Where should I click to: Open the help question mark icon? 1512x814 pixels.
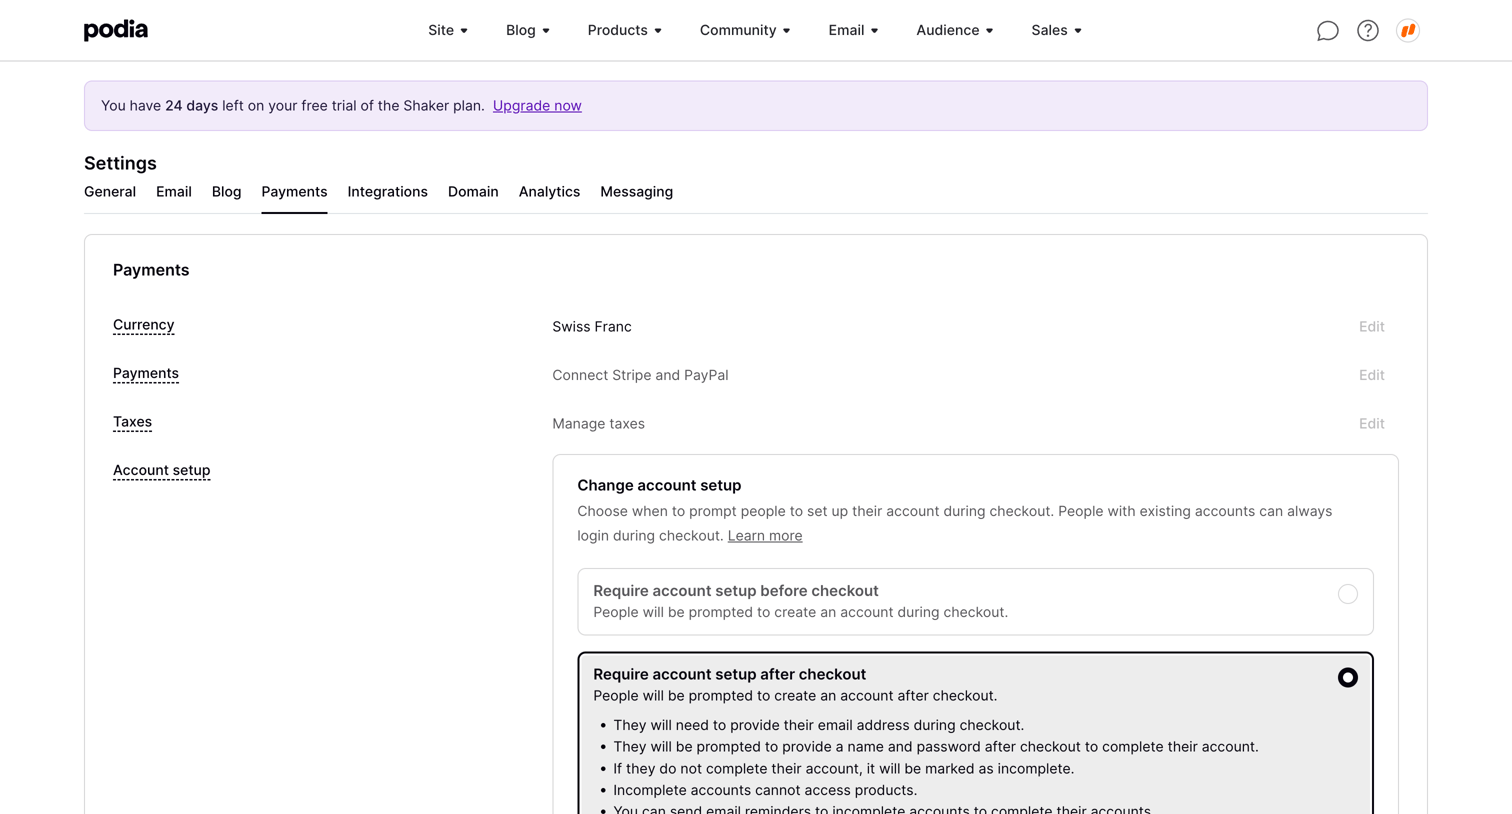coord(1367,31)
